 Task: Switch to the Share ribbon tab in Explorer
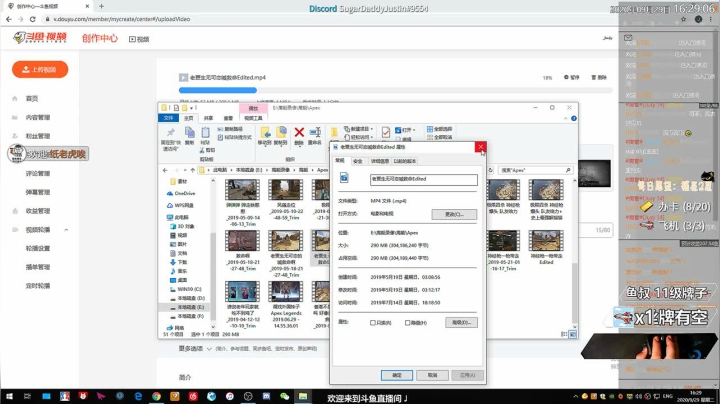[x=208, y=118]
